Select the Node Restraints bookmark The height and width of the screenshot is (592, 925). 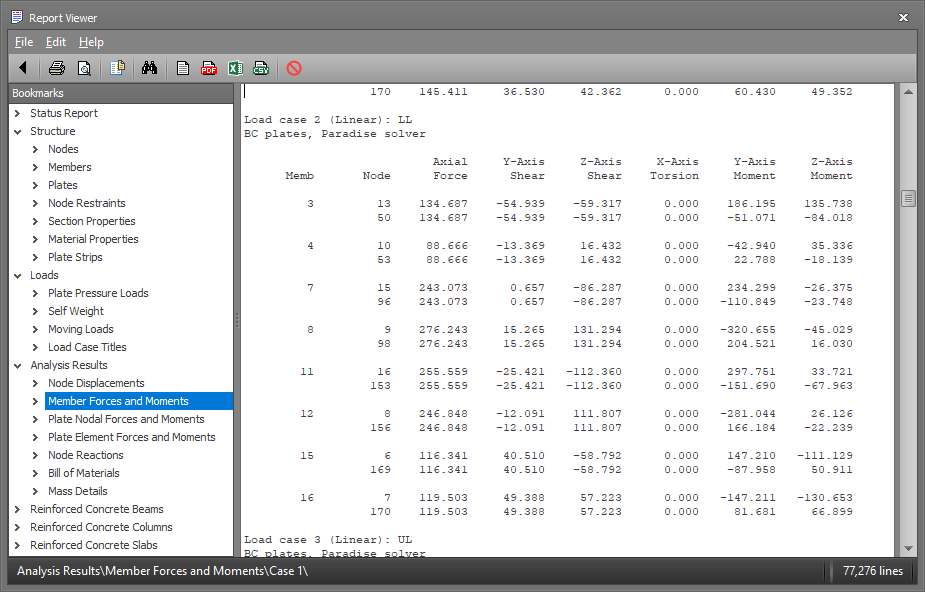87,203
